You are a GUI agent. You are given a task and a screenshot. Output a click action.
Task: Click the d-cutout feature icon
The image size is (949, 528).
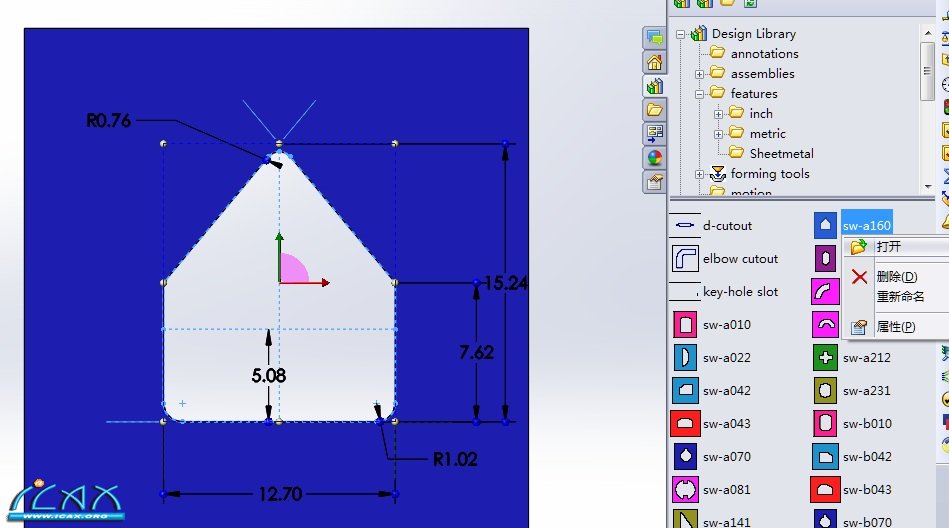click(685, 225)
